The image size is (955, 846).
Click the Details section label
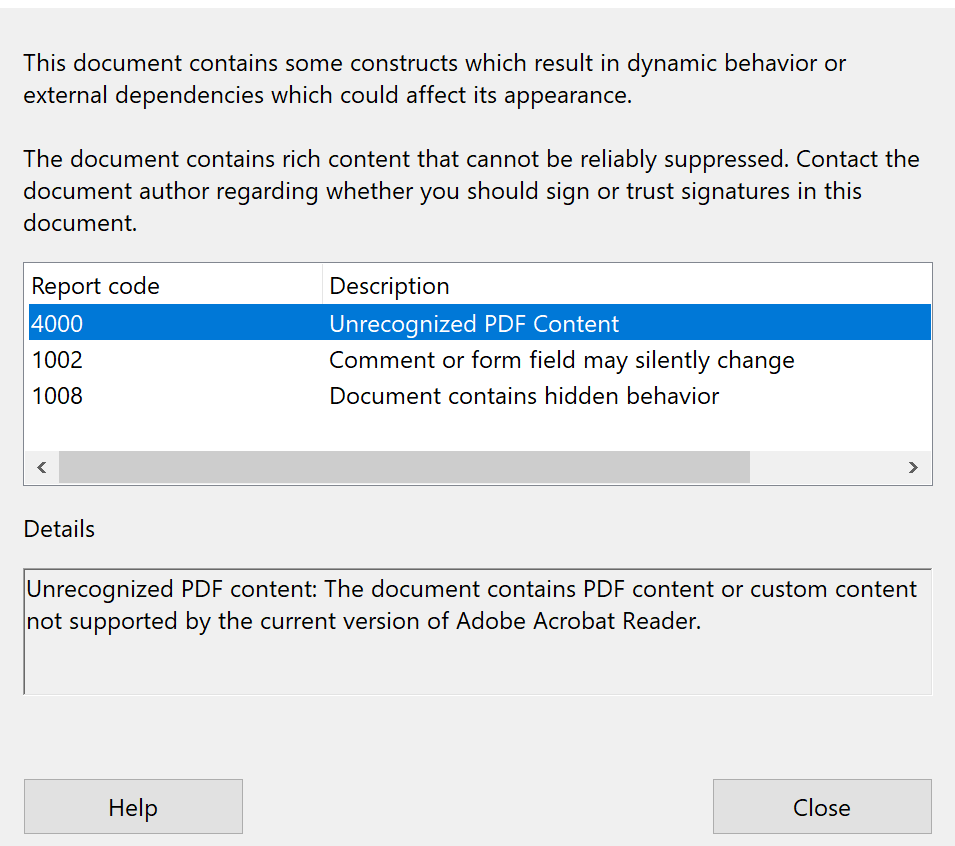coord(58,528)
